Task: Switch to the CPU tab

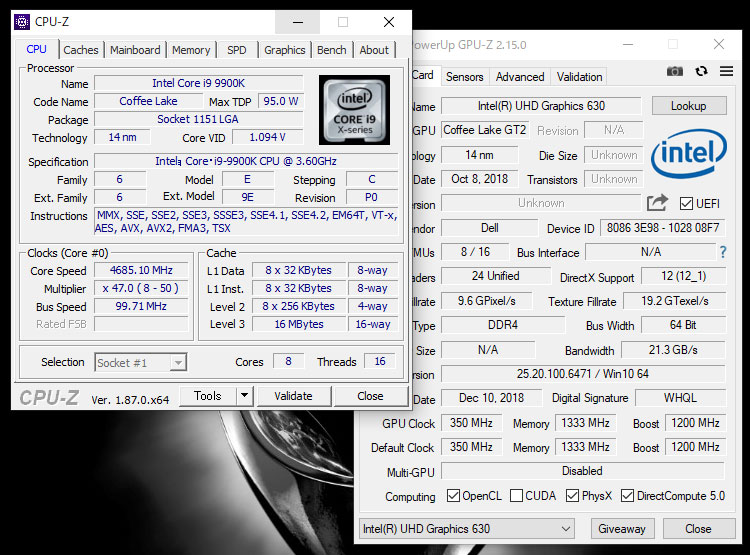Action: coord(36,49)
